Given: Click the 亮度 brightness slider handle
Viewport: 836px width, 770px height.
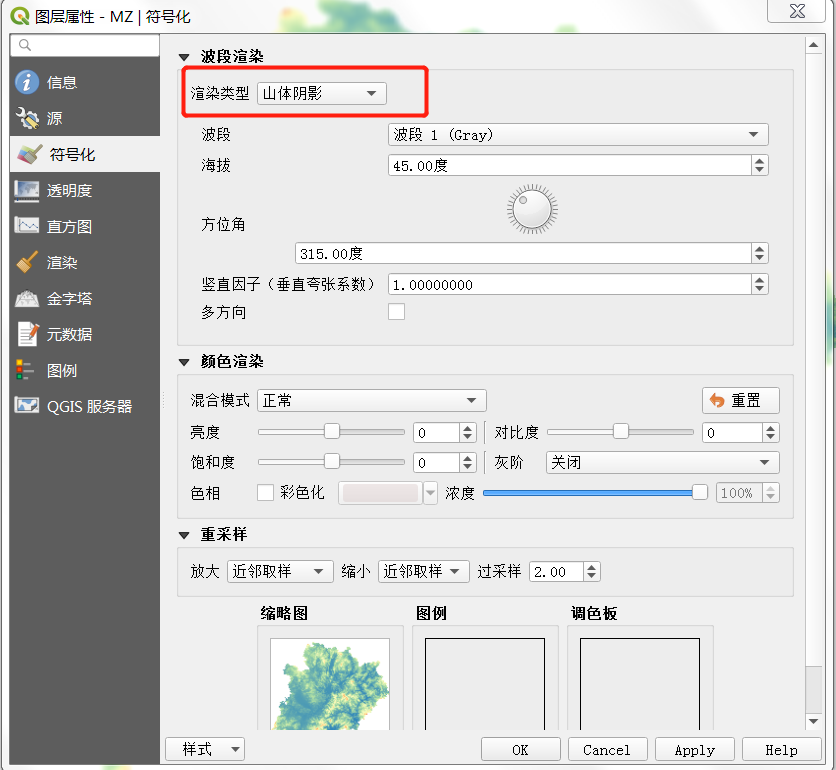Looking at the screenshot, I should click(332, 432).
